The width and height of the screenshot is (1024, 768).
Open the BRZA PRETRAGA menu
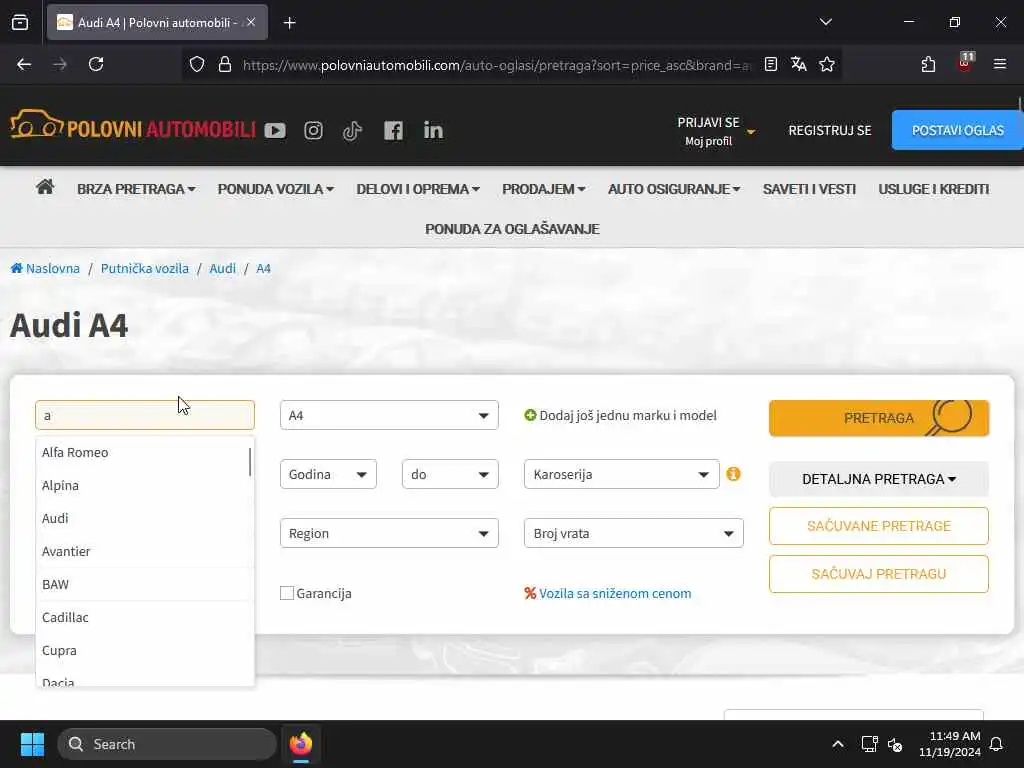pyautogui.click(x=136, y=189)
